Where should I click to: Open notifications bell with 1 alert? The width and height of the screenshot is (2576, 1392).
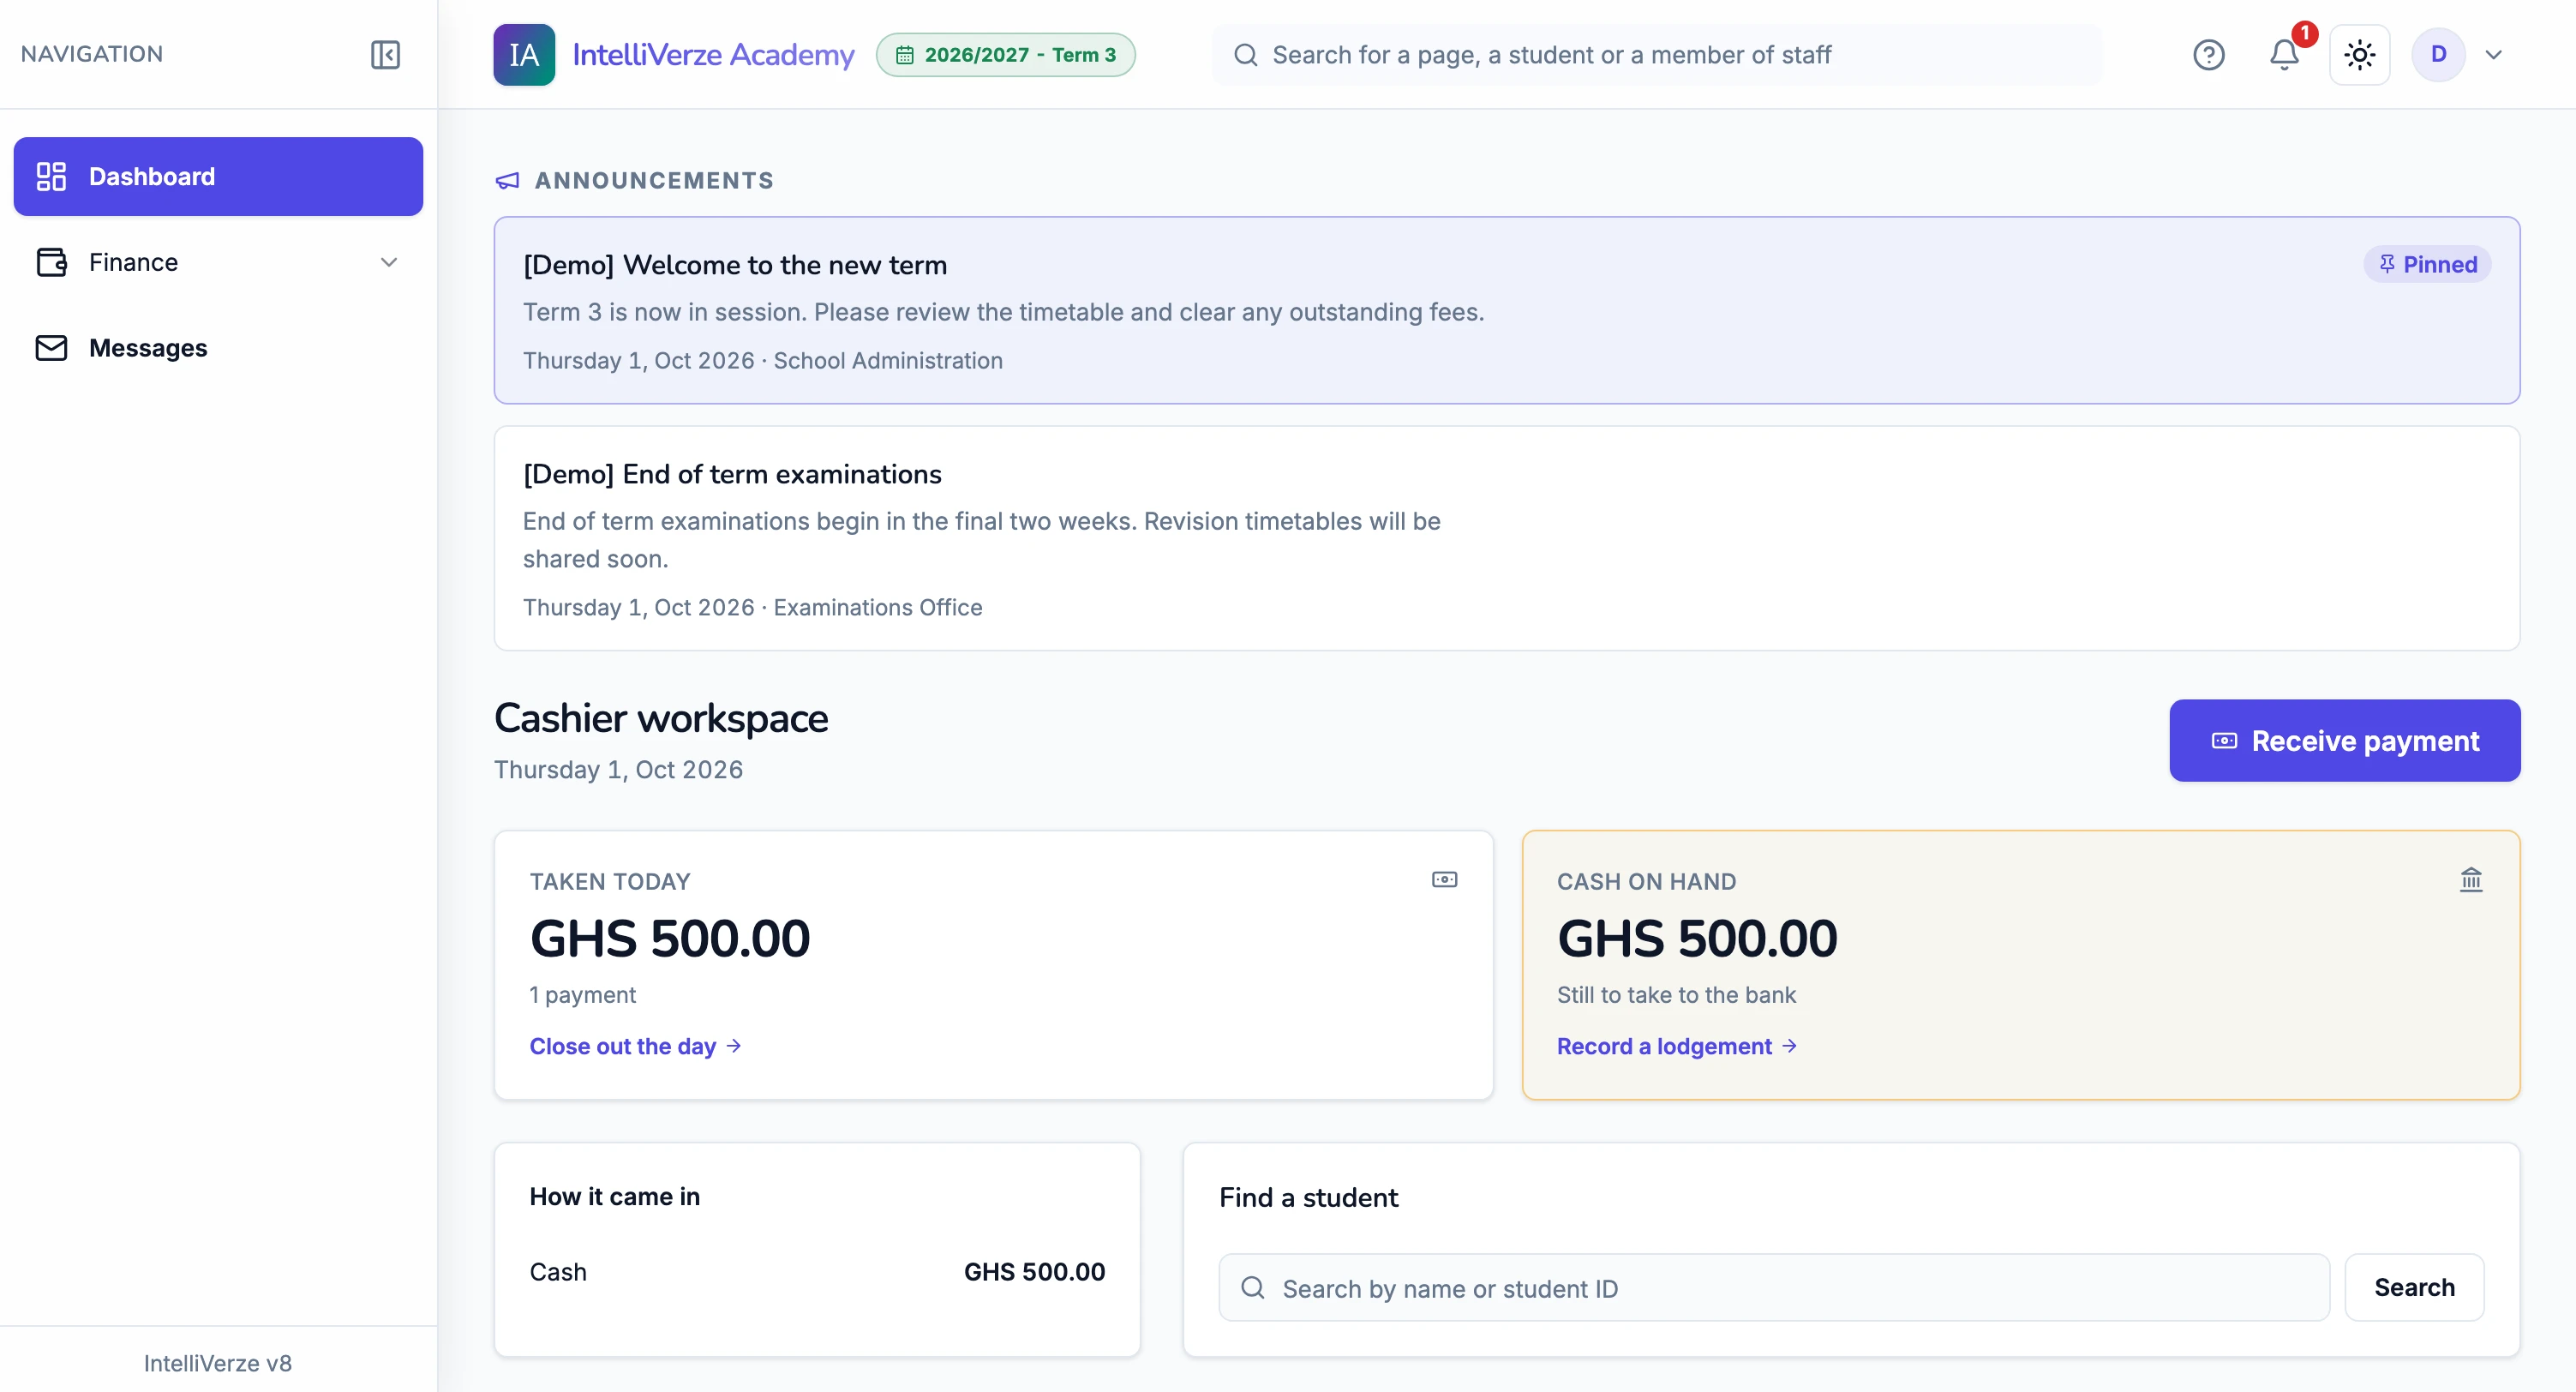(2284, 54)
